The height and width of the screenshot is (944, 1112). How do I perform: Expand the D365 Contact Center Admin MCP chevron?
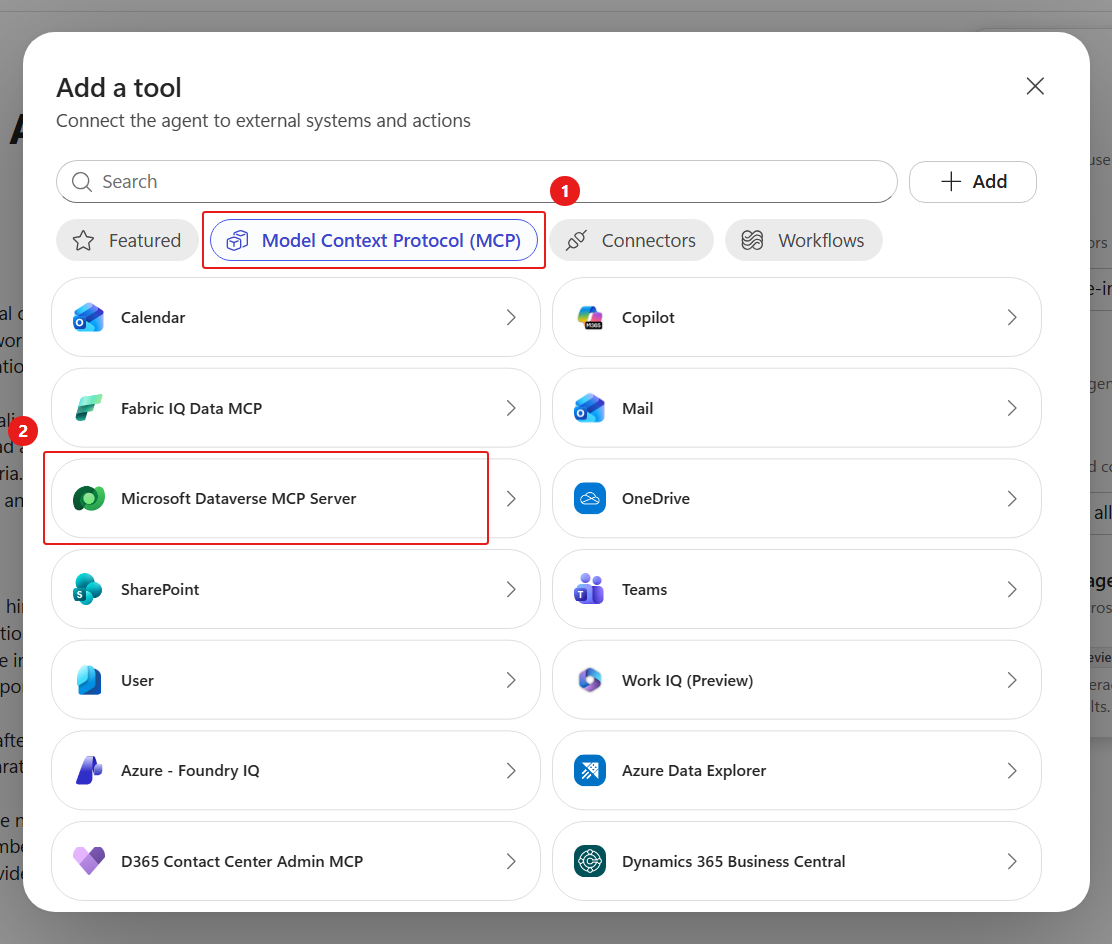click(x=511, y=861)
